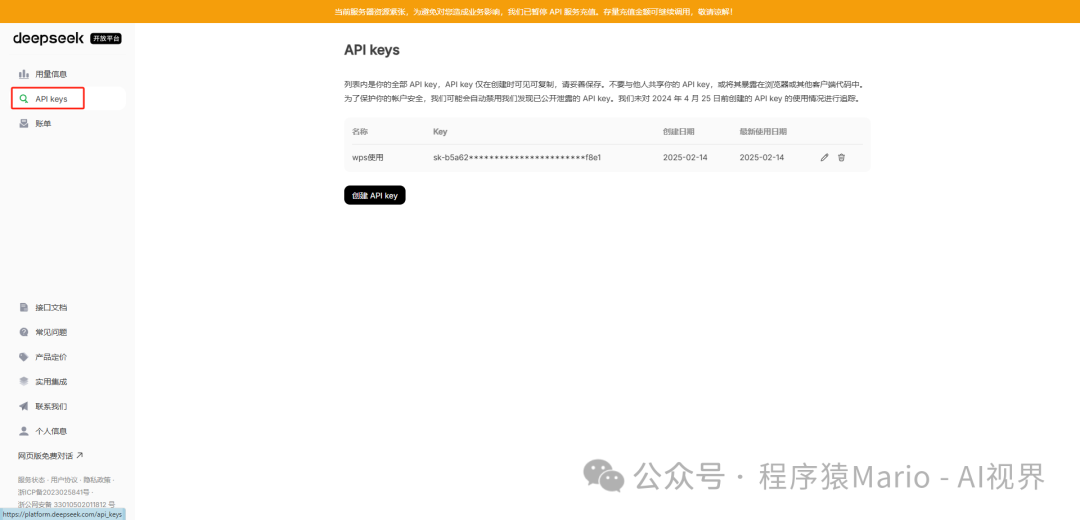Click the 最新使用日期 value 2025-02-14
Screen dimensions: 1080x520
pyautogui.click(x=762, y=158)
